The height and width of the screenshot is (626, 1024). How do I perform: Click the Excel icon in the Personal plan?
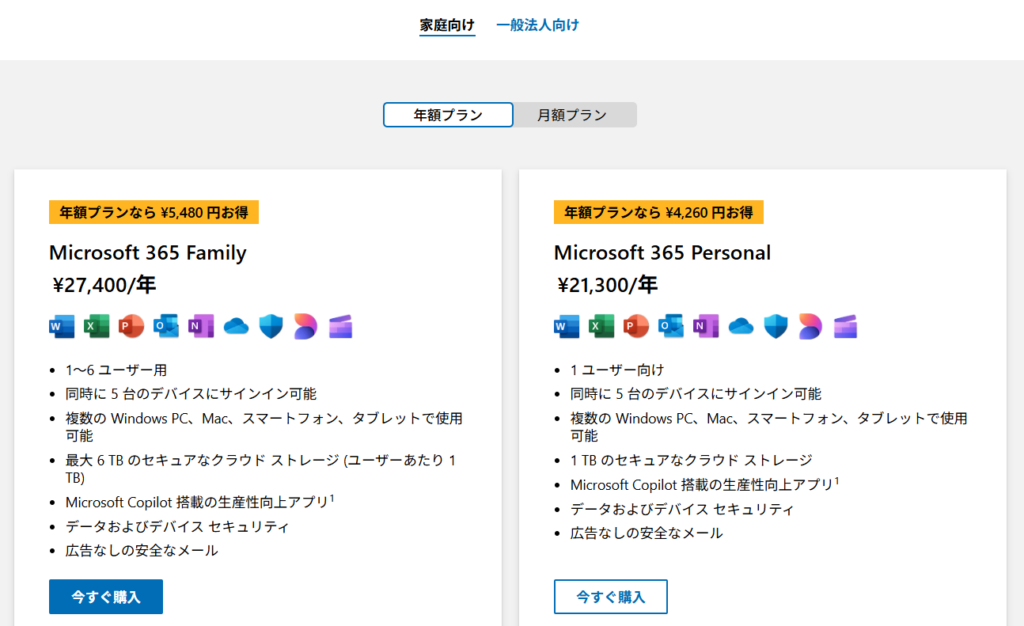coord(601,326)
